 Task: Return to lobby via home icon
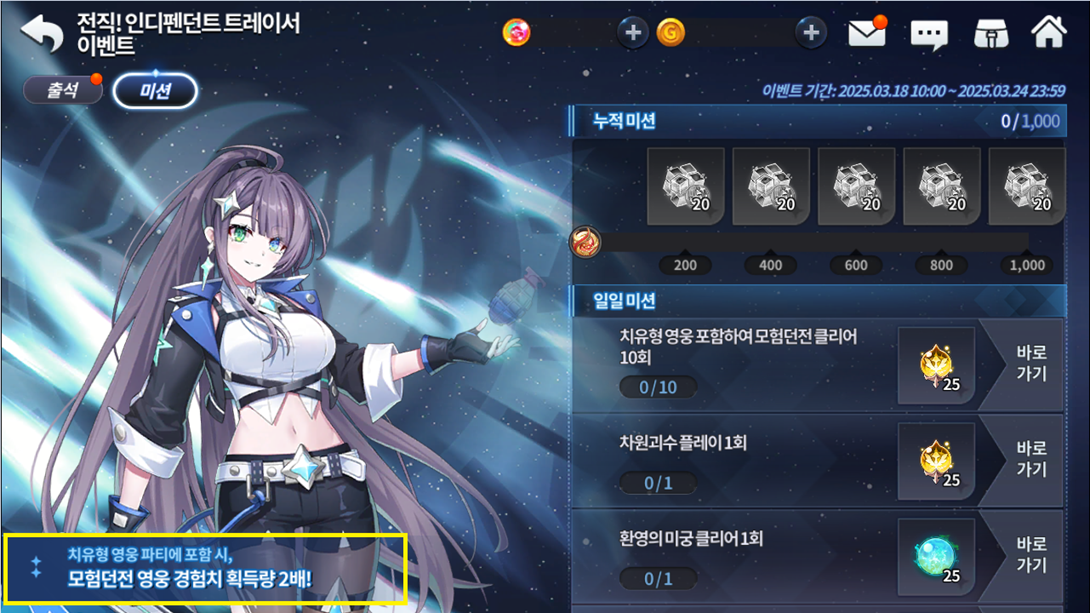(1048, 32)
